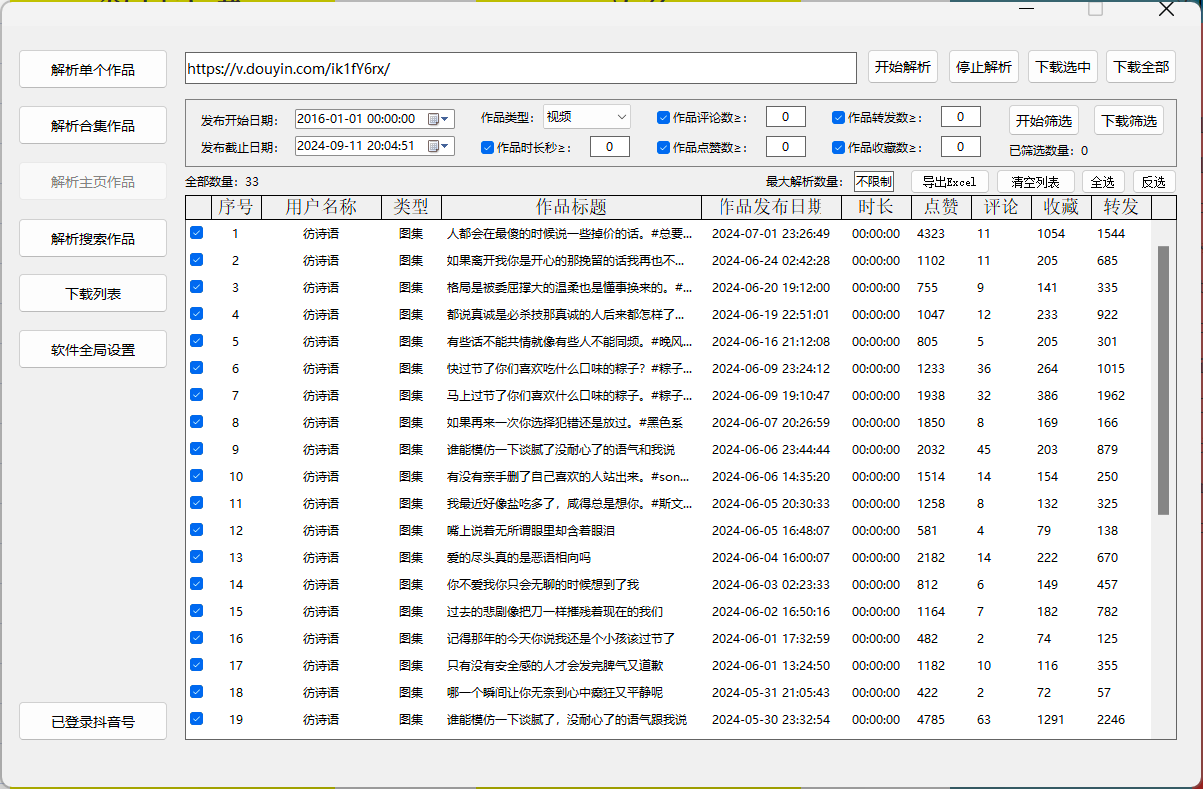The image size is (1203, 789).
Task: Click the maximize window icon
Action: (x=1095, y=9)
